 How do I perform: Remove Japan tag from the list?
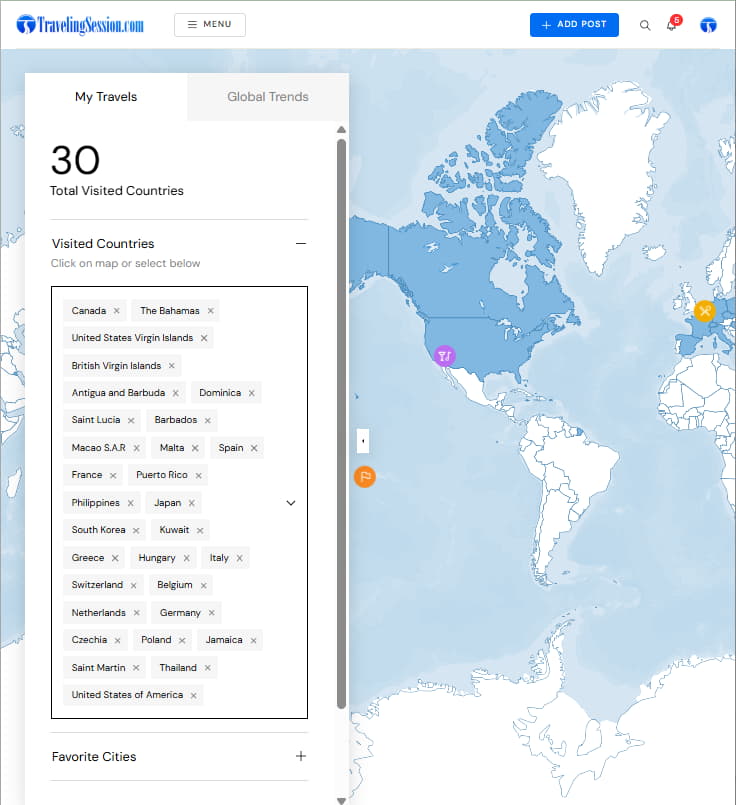tap(192, 503)
